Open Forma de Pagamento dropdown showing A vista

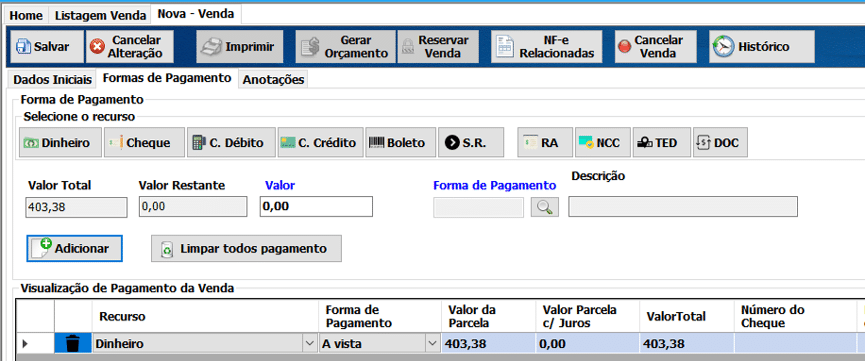click(x=431, y=344)
